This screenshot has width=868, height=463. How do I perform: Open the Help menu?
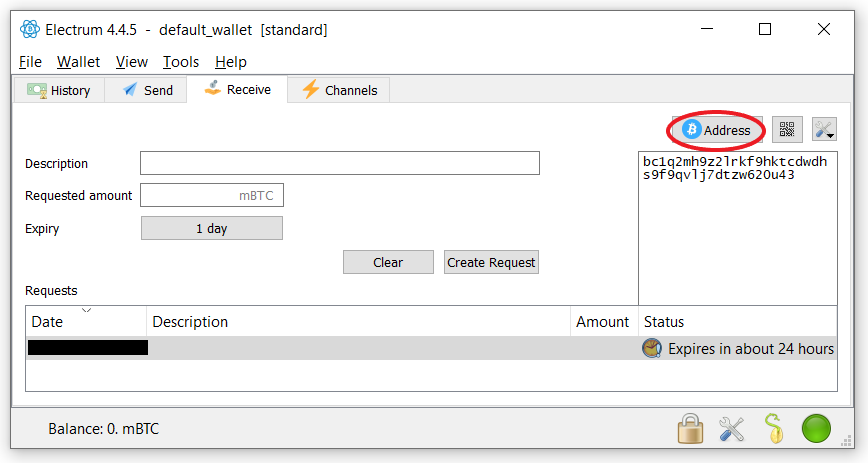point(230,62)
